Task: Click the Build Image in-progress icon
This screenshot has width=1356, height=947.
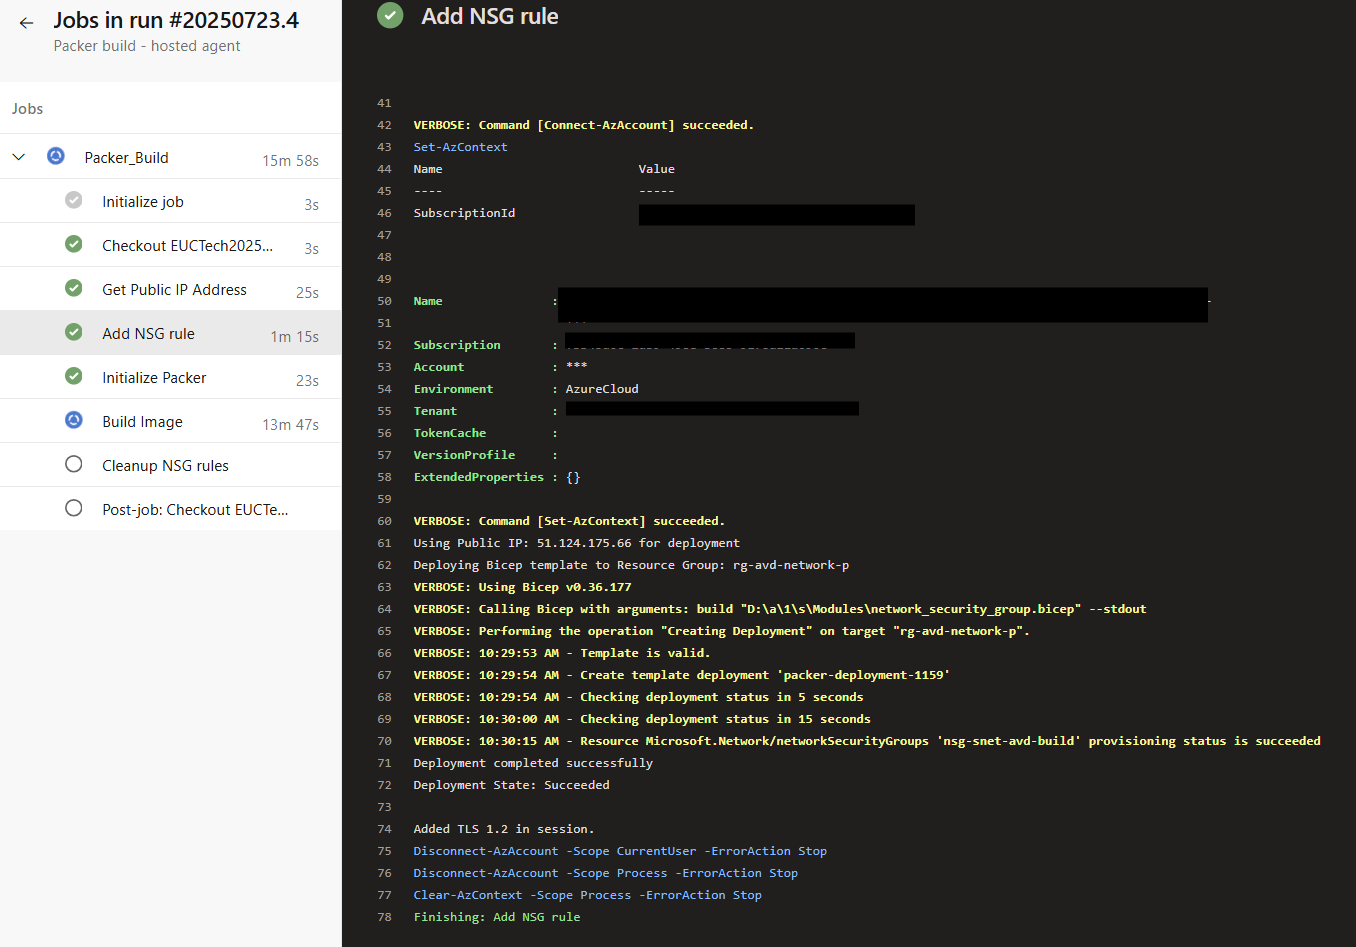Action: point(74,420)
